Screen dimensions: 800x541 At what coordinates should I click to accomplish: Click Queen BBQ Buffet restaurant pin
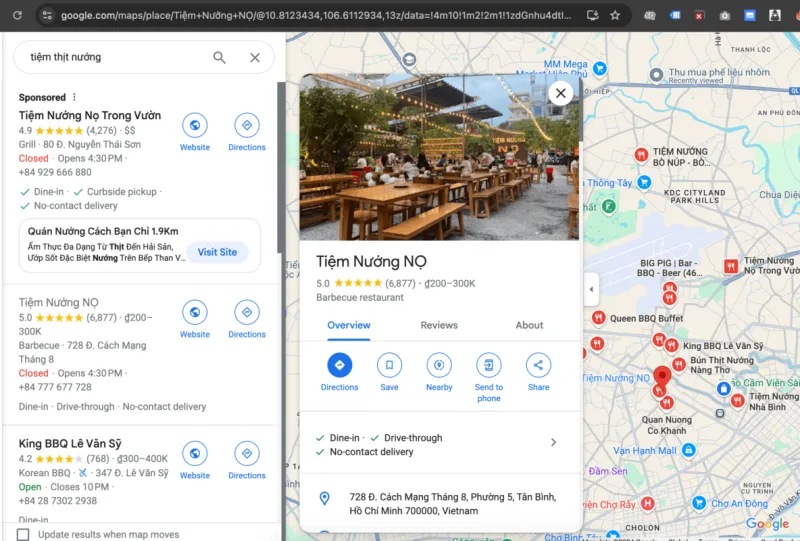click(598, 318)
